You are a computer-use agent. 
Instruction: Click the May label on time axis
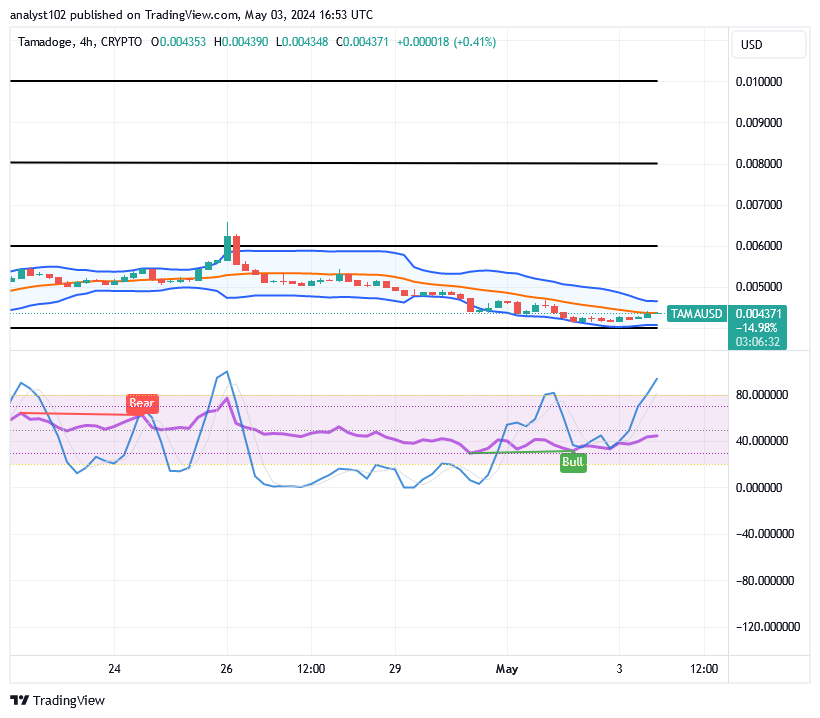(507, 669)
